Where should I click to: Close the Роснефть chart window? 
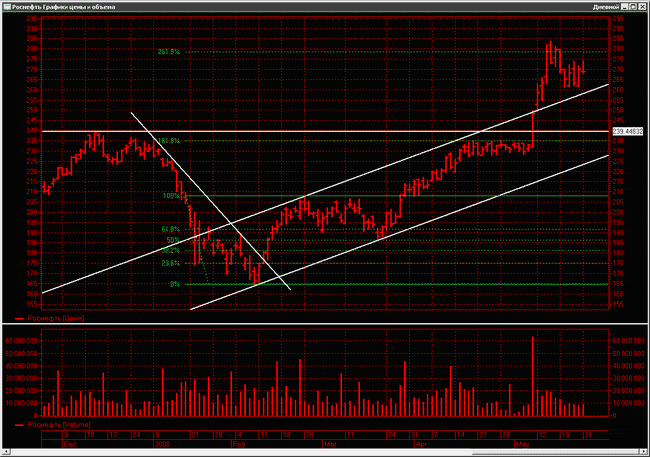click(642, 7)
